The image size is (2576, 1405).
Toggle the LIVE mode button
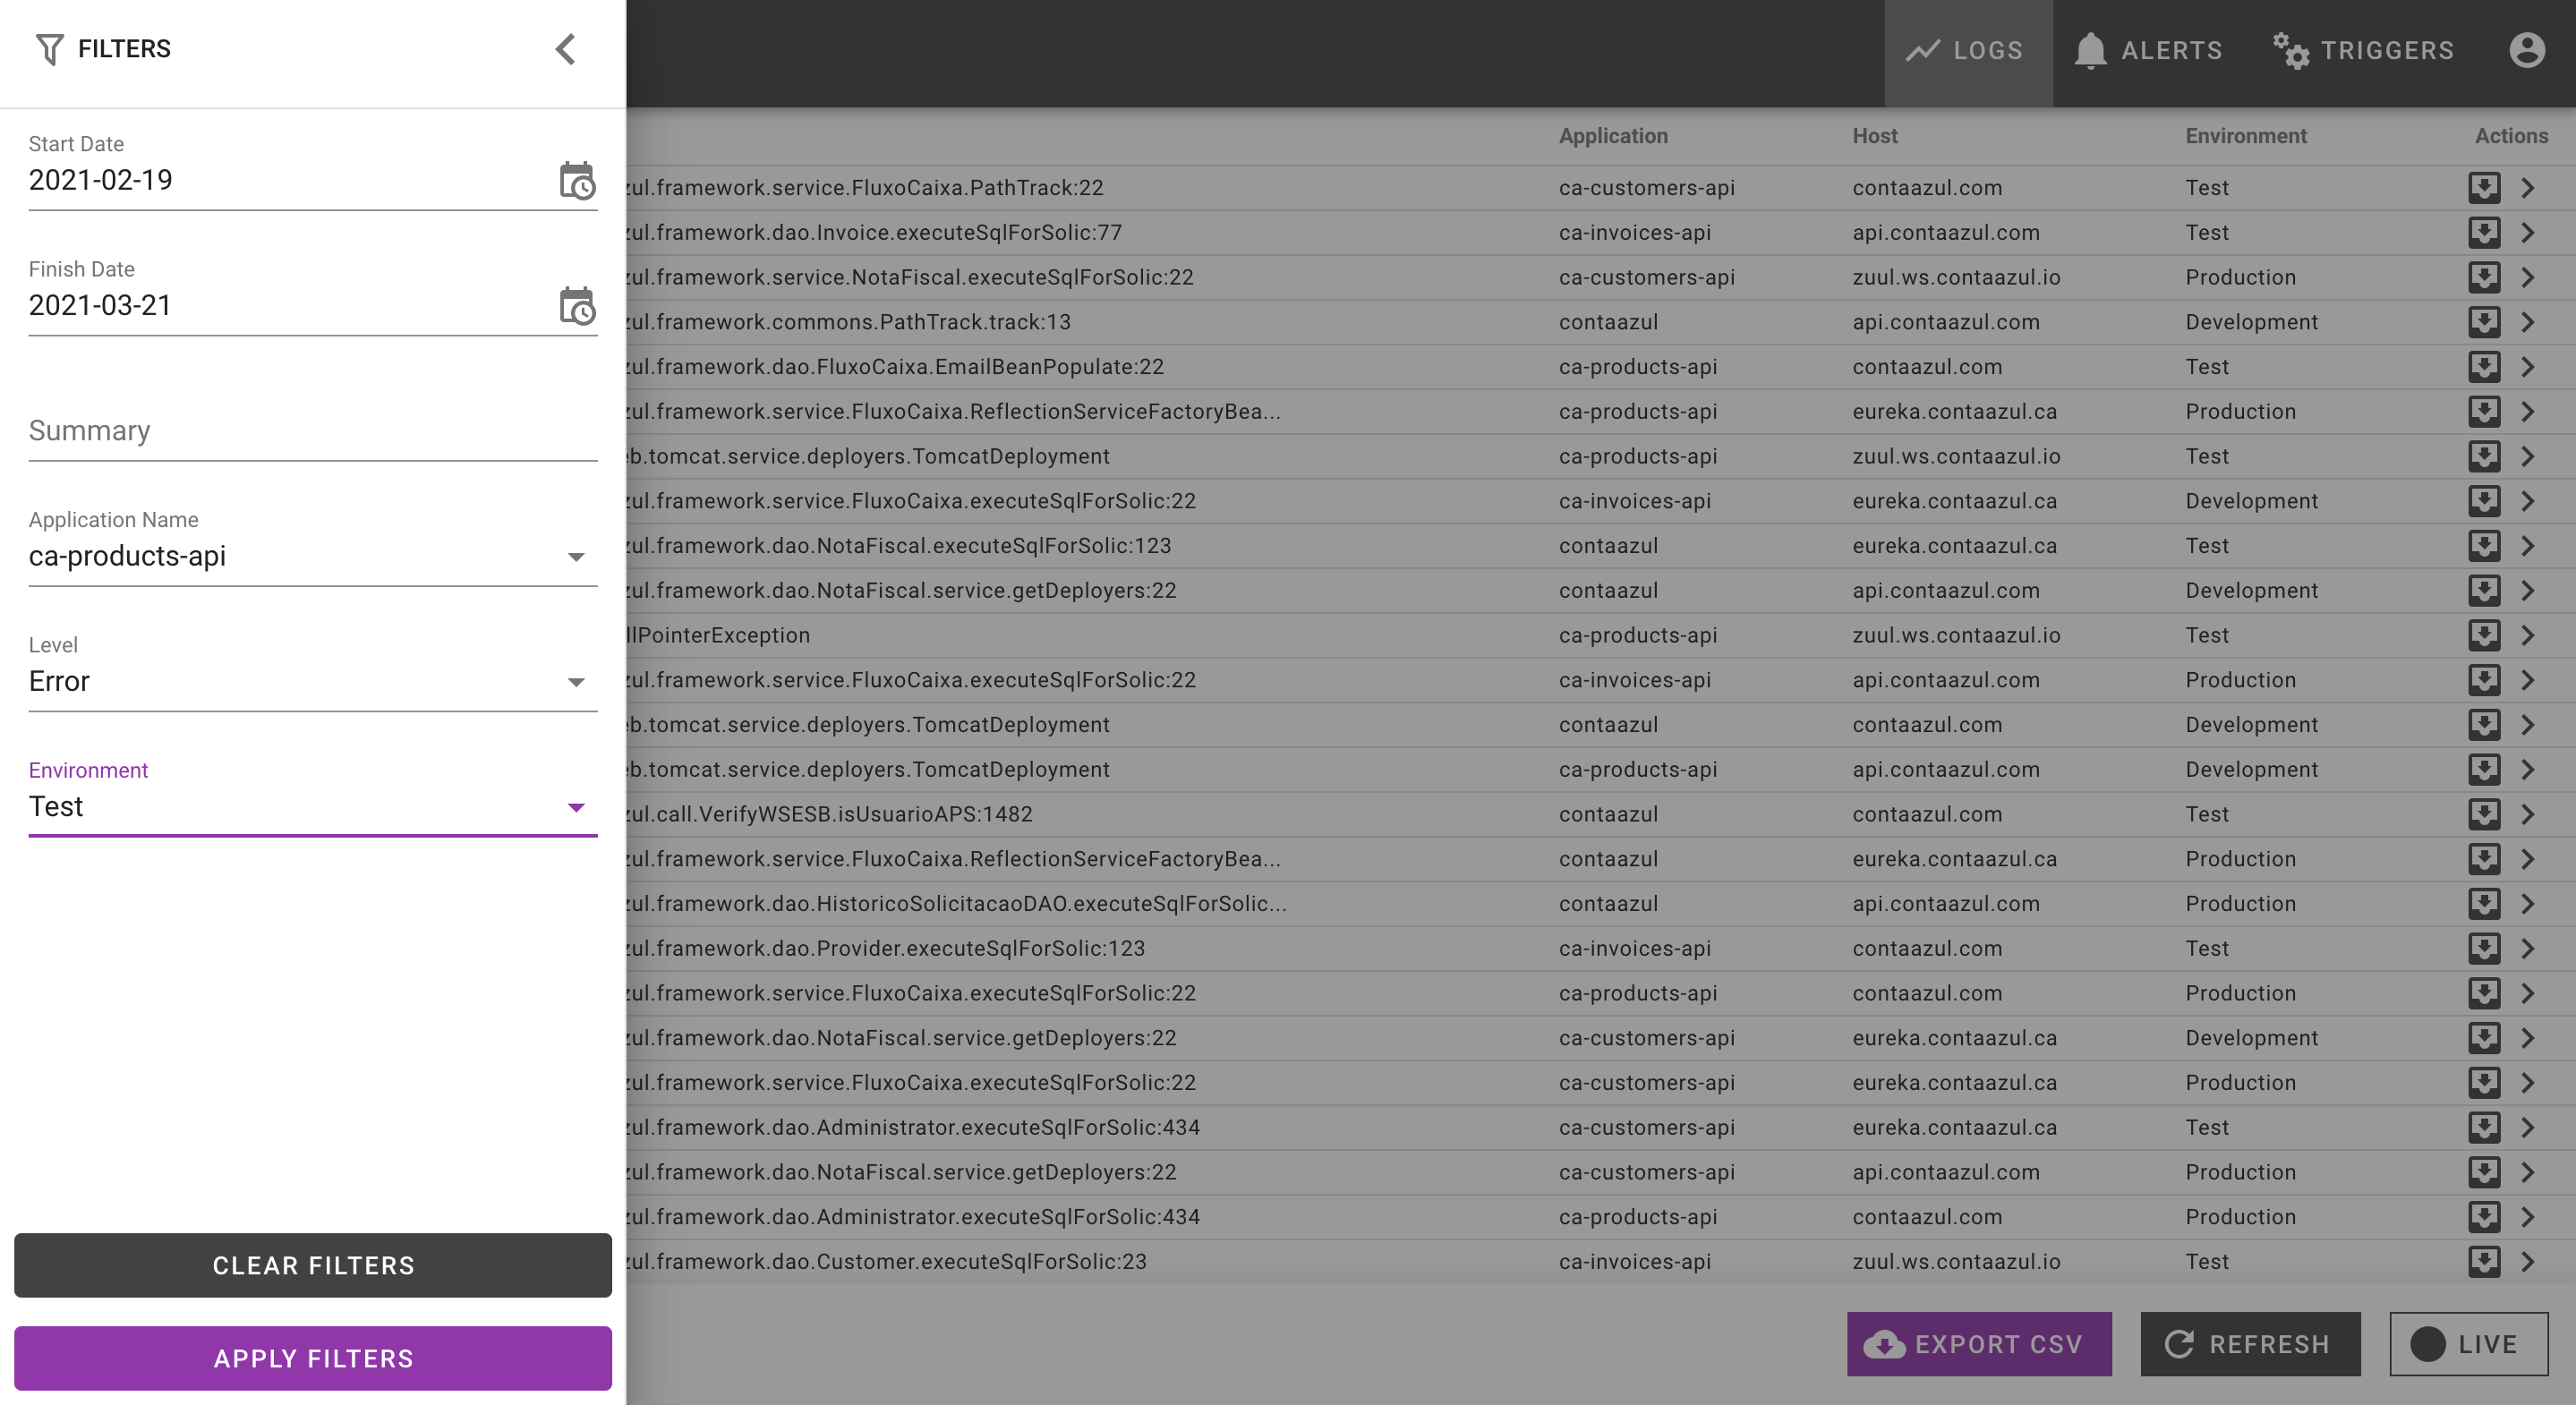pos(2468,1344)
